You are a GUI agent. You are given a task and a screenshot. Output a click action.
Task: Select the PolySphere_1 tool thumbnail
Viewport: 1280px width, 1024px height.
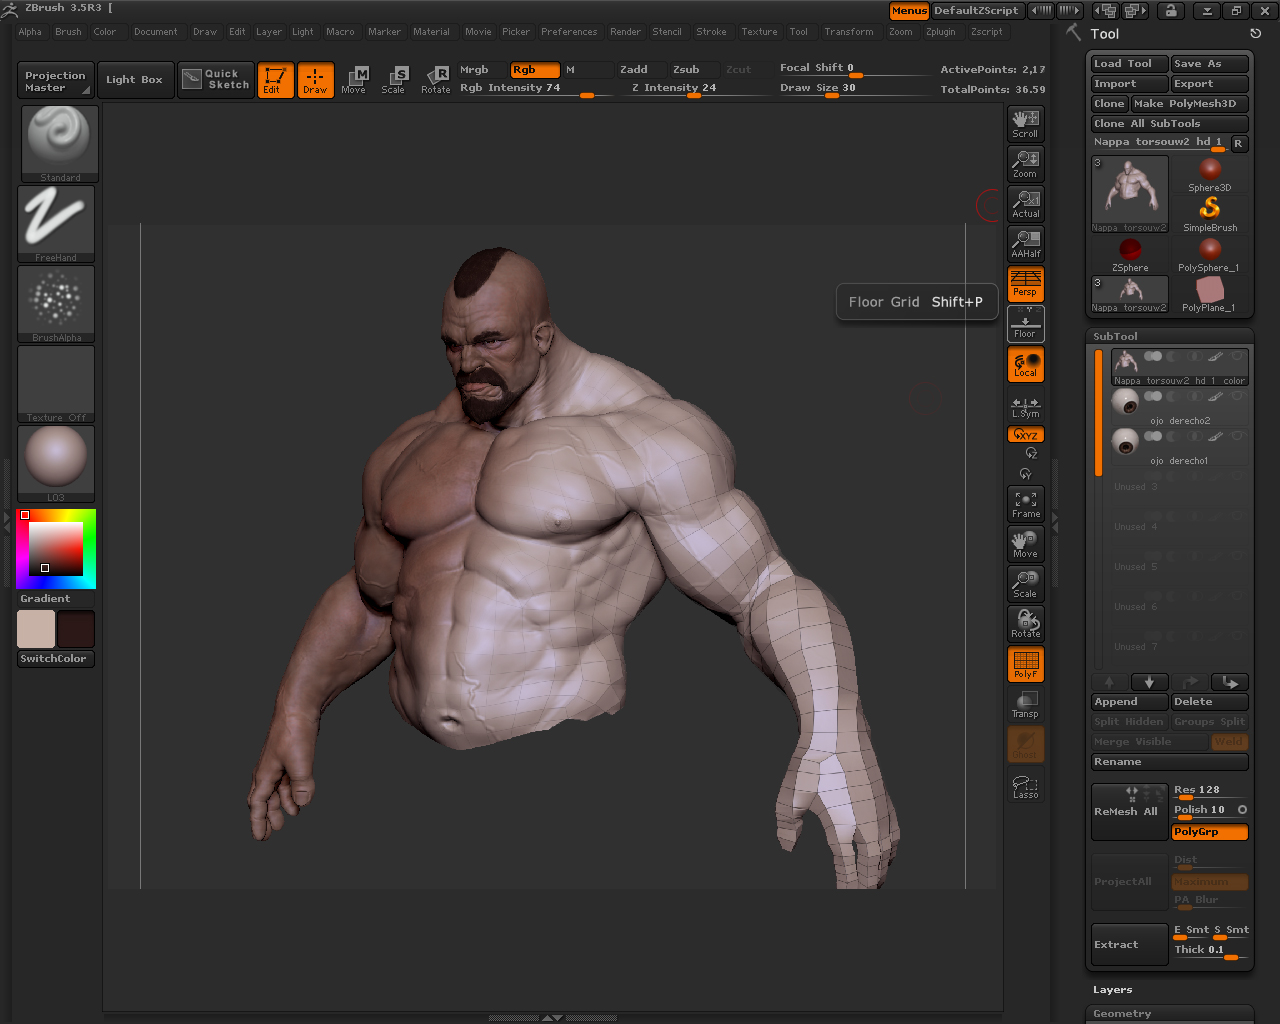(1210, 254)
